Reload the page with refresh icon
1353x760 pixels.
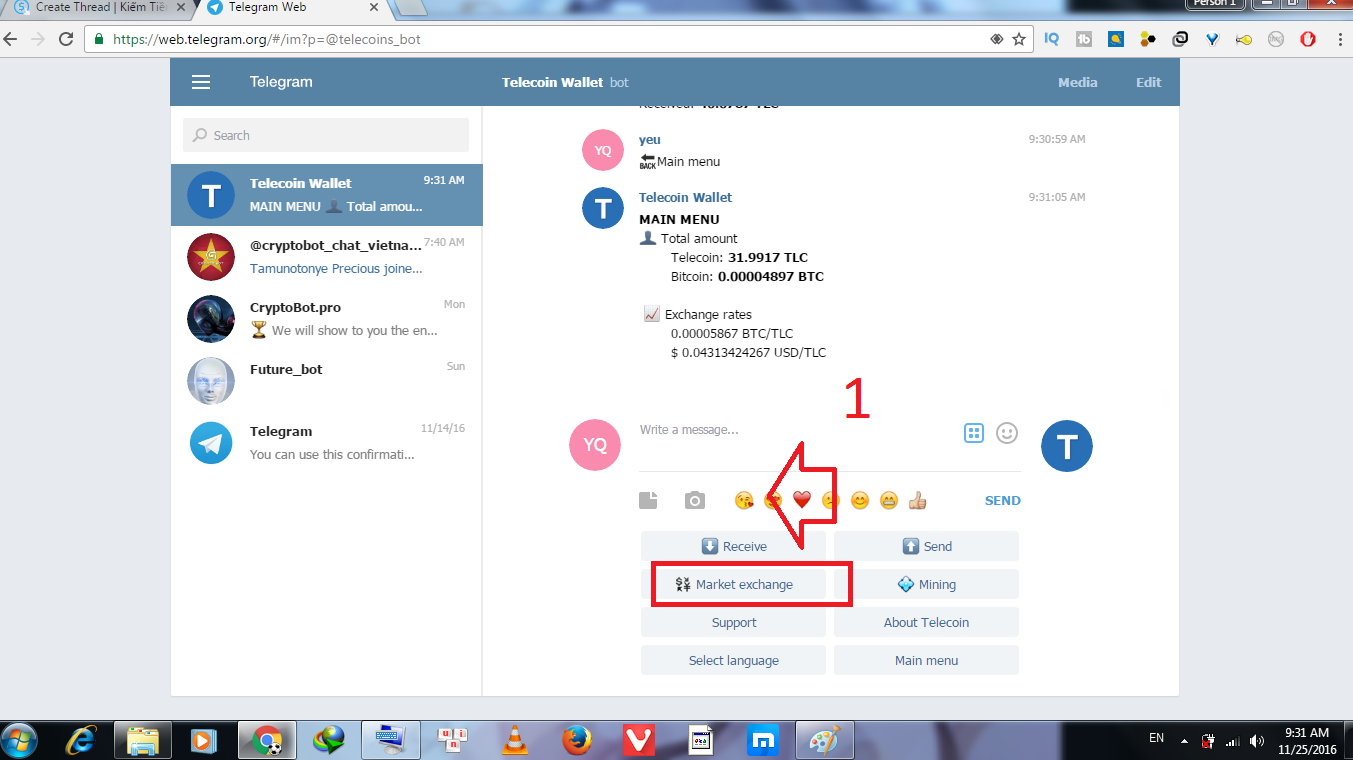click(66, 40)
